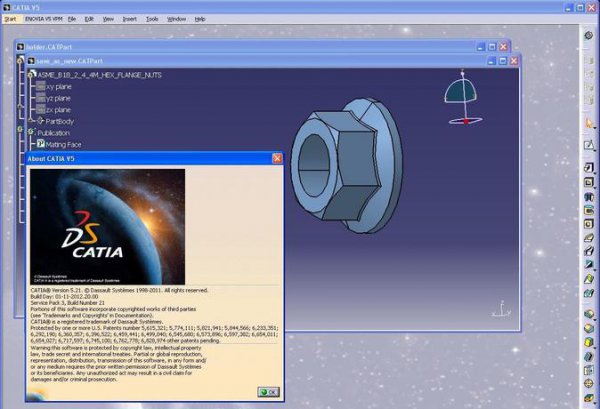Close the About CATIA V5 dialog
Screen dimensions: 600x409
tap(277, 158)
